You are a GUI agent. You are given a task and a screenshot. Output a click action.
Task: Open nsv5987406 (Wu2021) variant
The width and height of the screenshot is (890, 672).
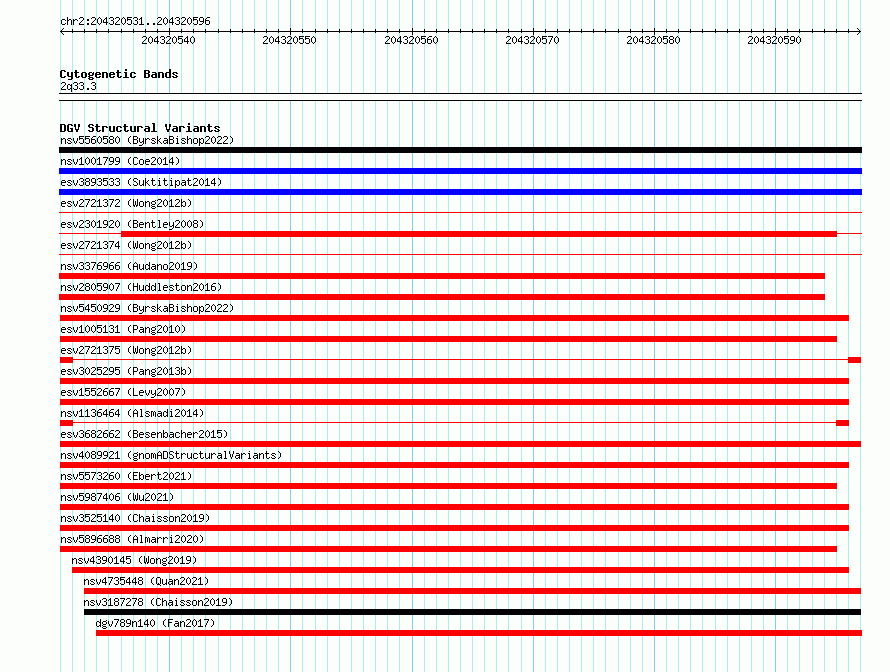click(117, 497)
